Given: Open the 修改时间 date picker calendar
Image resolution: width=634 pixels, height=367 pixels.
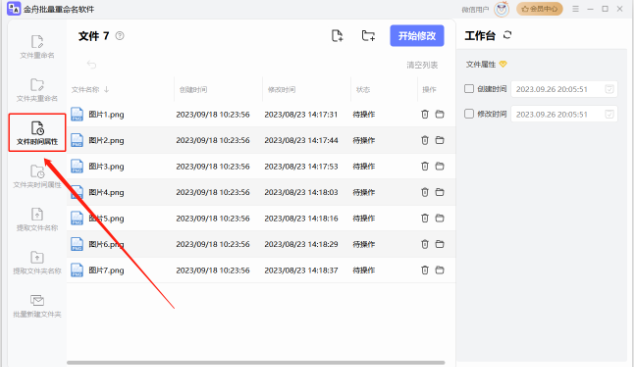Looking at the screenshot, I should tap(609, 114).
